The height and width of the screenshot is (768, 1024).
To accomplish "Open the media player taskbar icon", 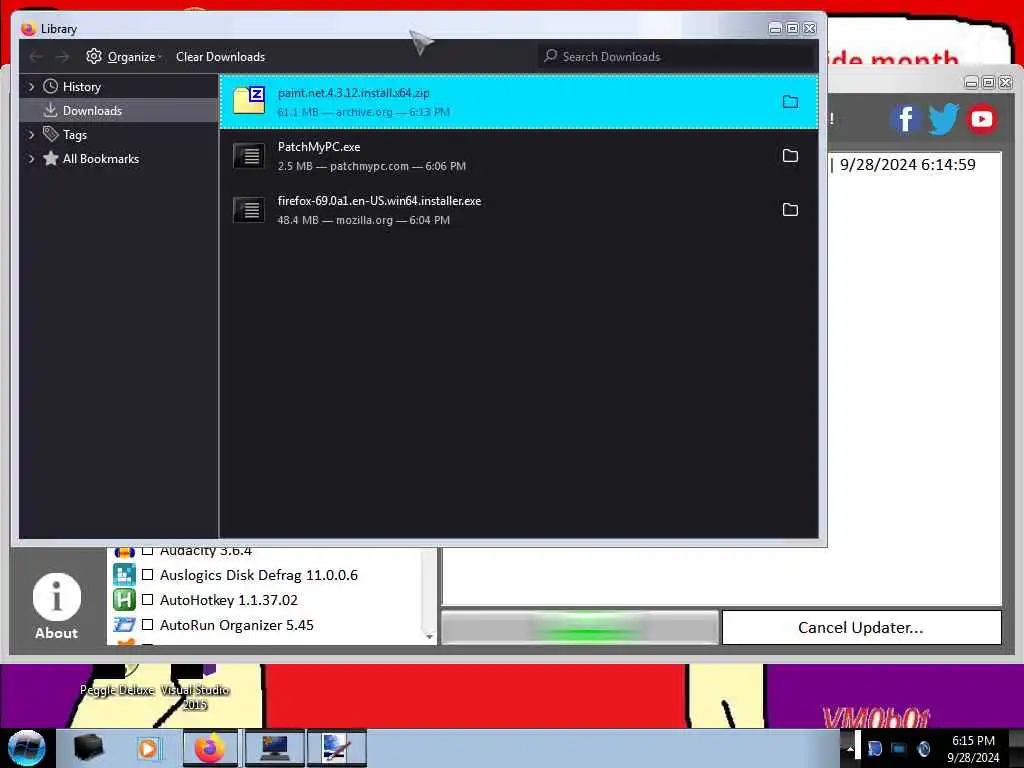I will coord(148,748).
